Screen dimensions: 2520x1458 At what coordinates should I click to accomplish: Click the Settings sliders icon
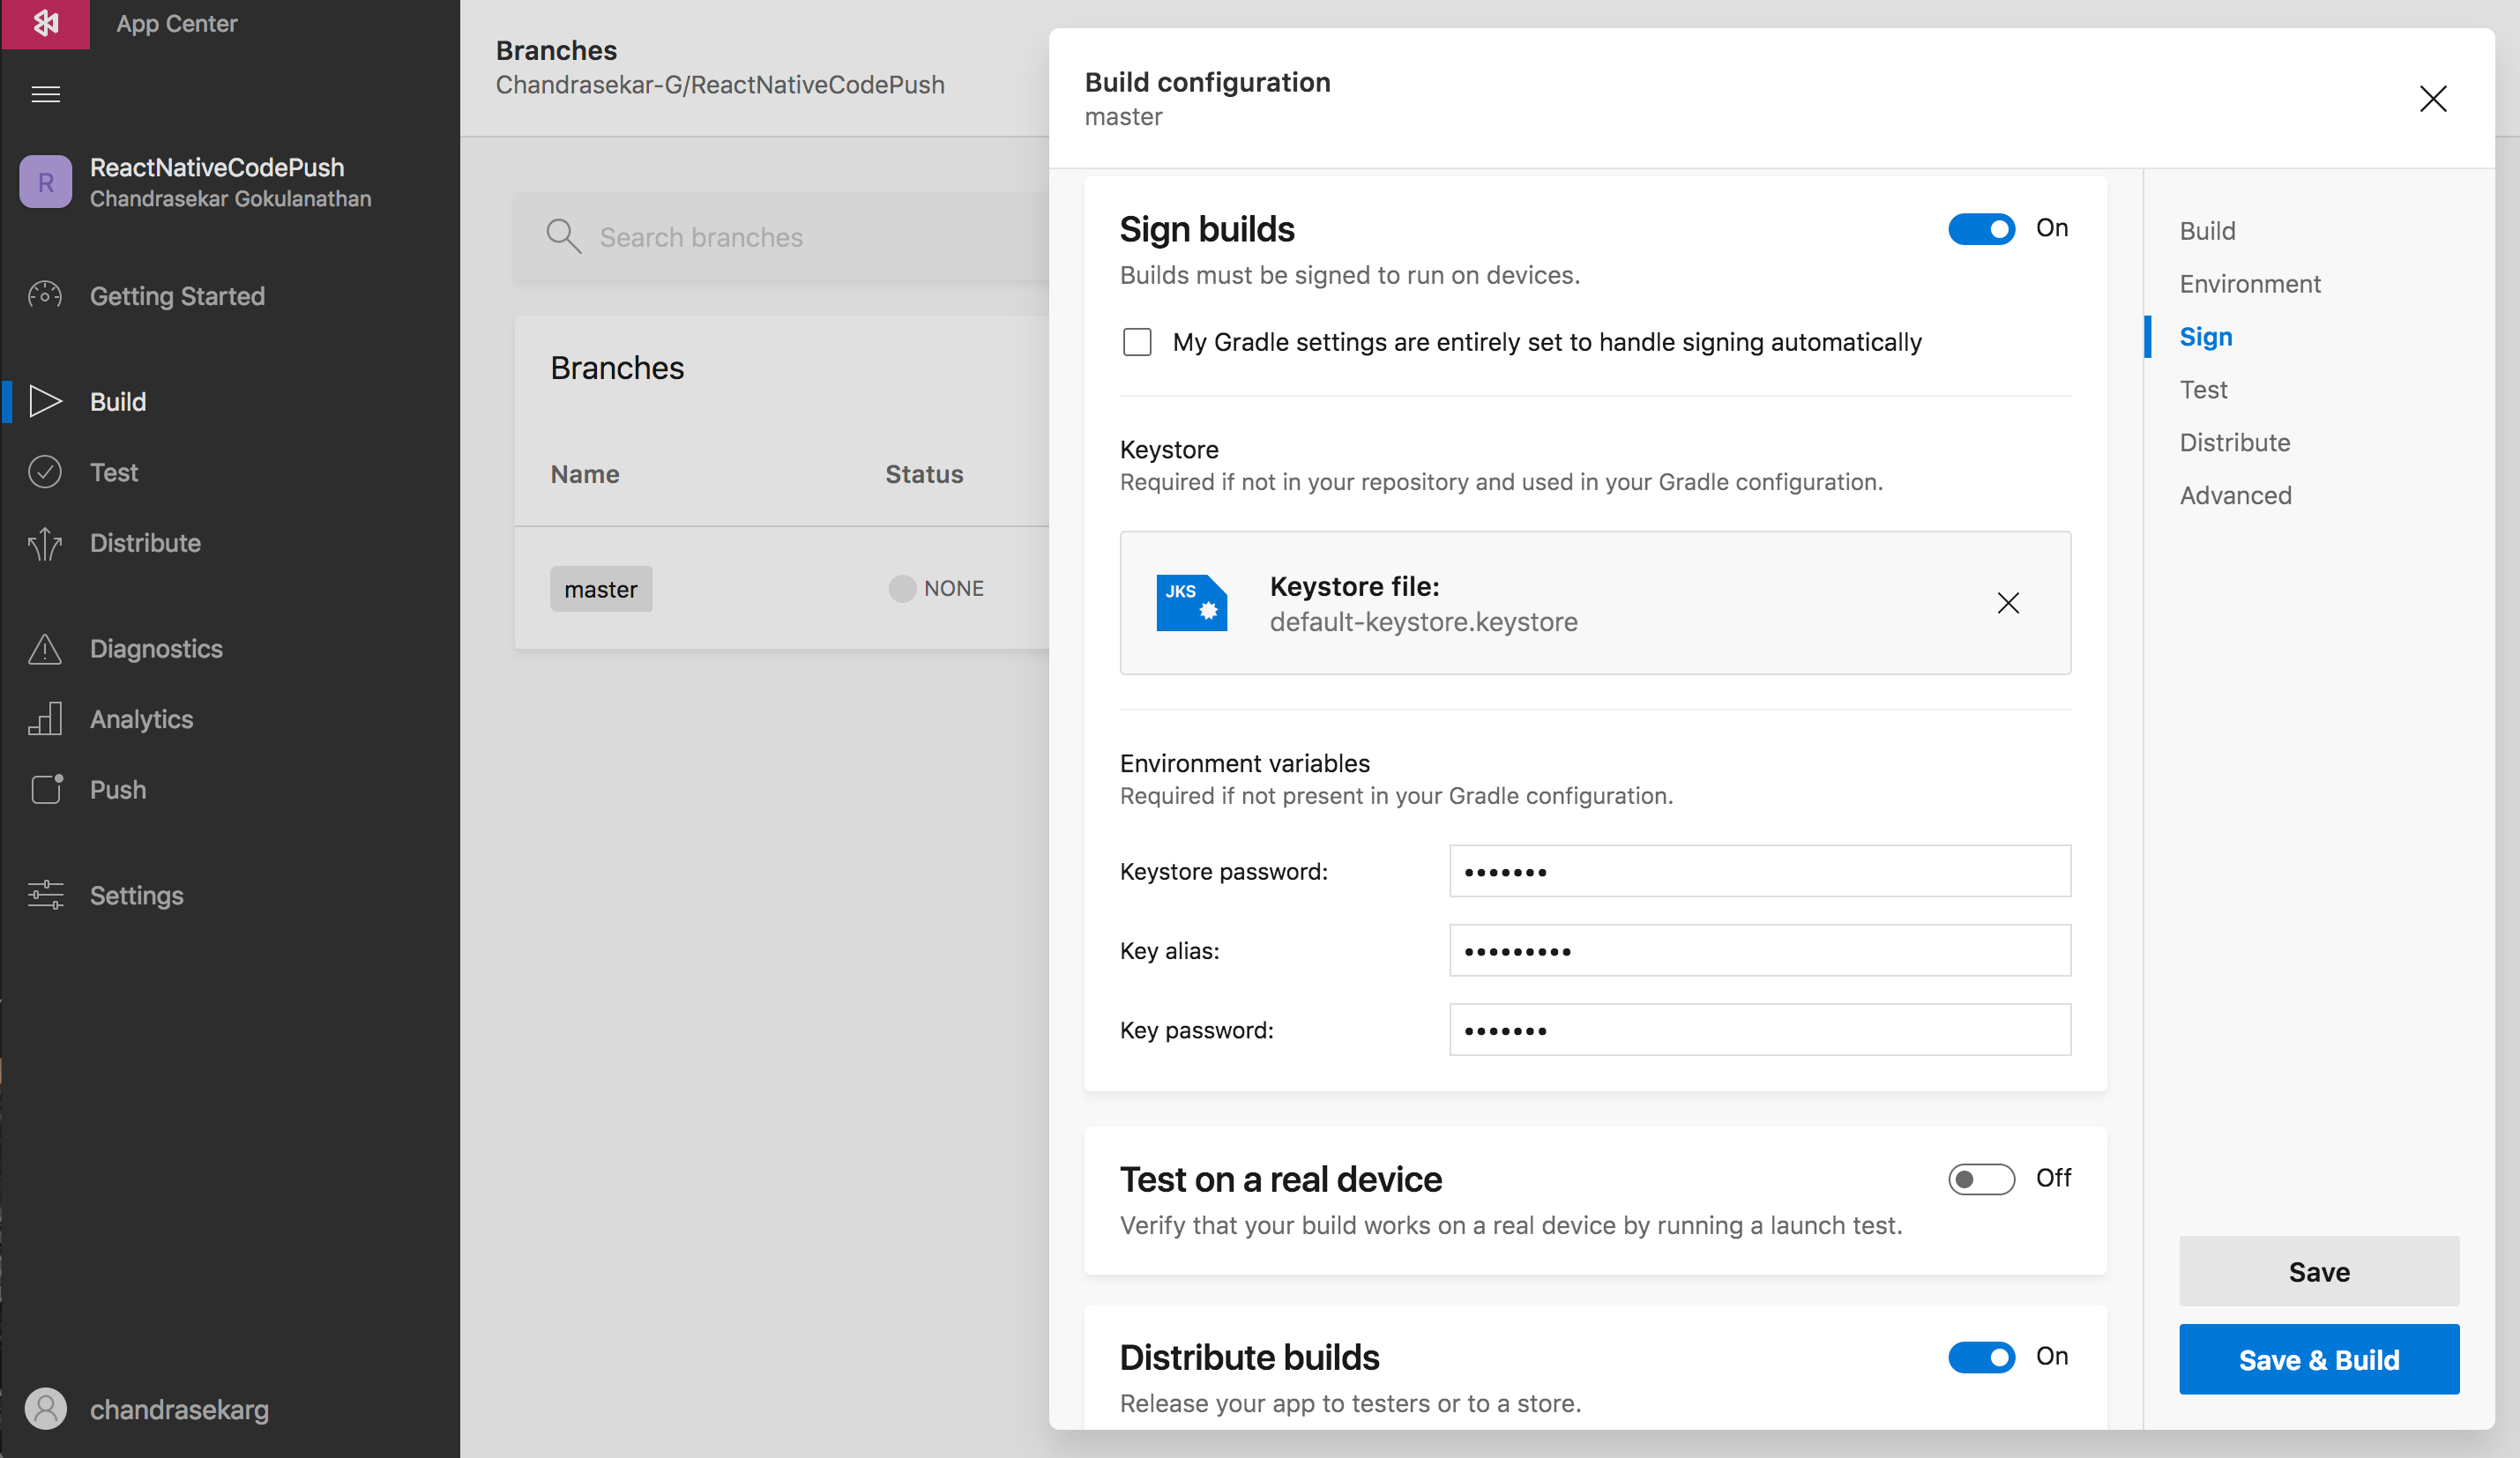click(46, 895)
